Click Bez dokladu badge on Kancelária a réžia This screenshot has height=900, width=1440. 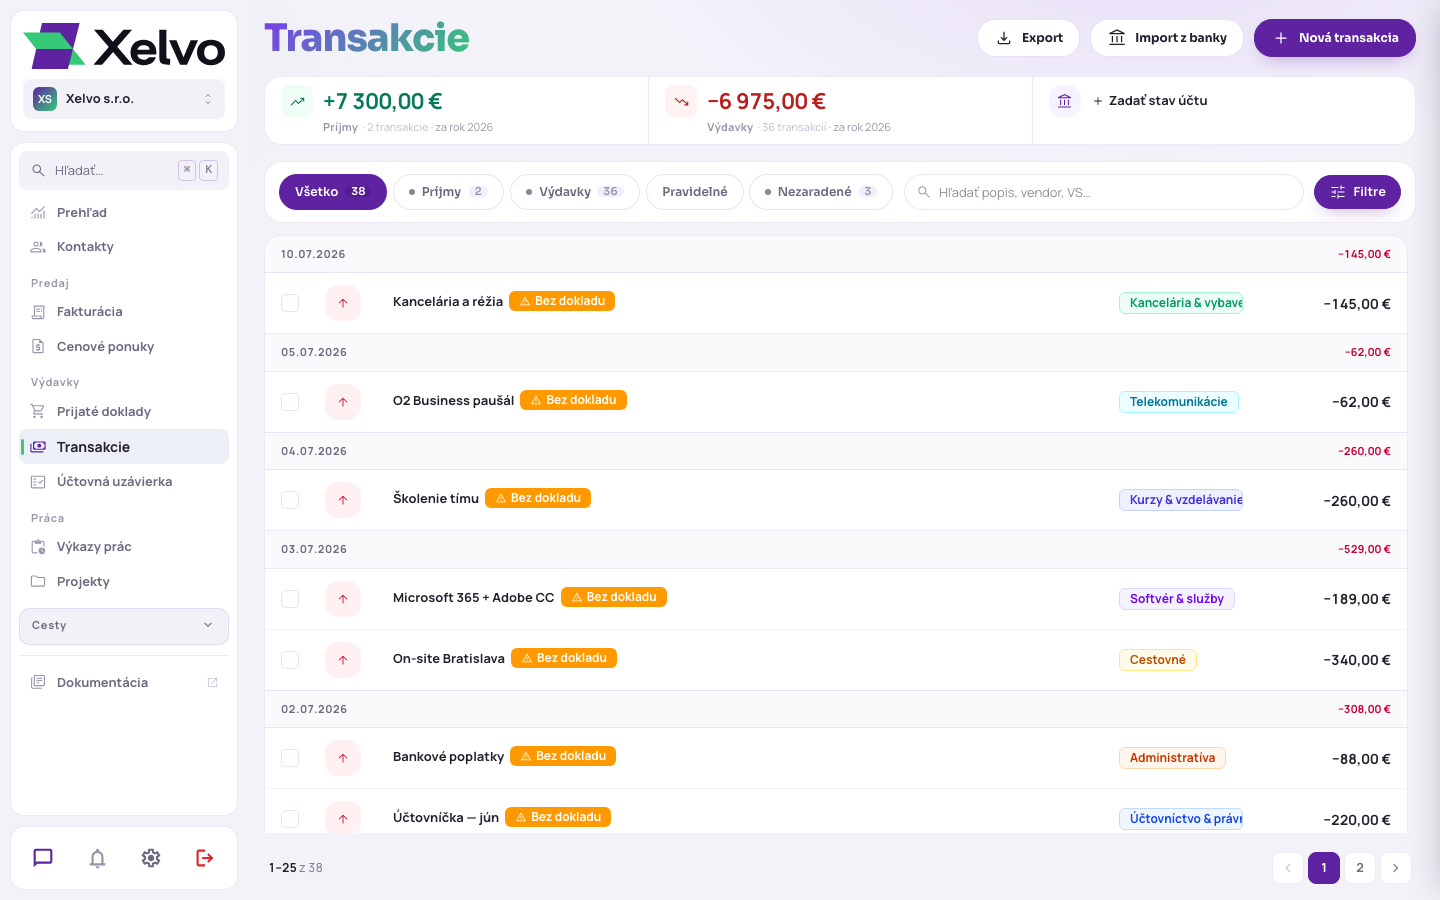tap(562, 301)
